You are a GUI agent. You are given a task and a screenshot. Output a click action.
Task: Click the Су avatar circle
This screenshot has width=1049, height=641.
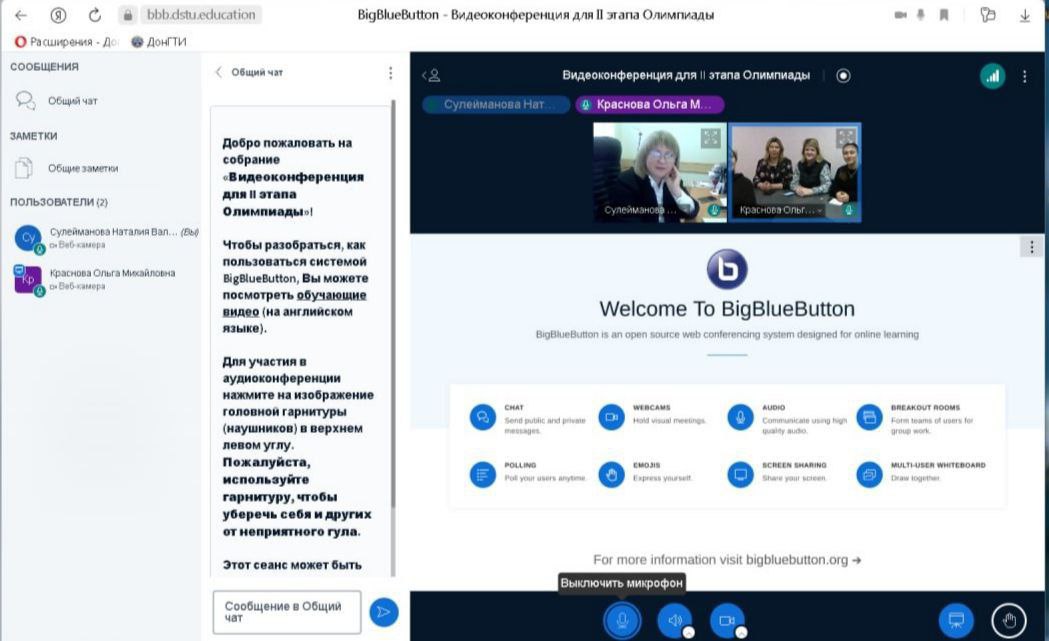pyautogui.click(x=28, y=238)
